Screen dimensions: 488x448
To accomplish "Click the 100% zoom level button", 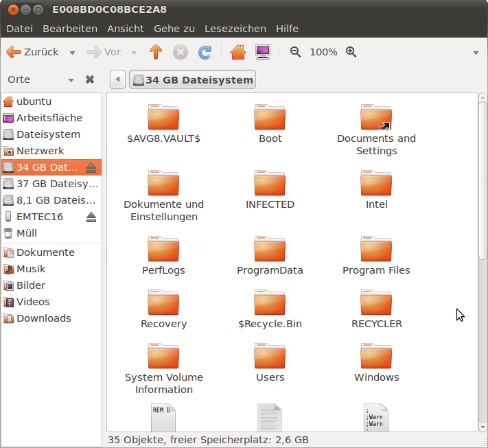I will [323, 52].
